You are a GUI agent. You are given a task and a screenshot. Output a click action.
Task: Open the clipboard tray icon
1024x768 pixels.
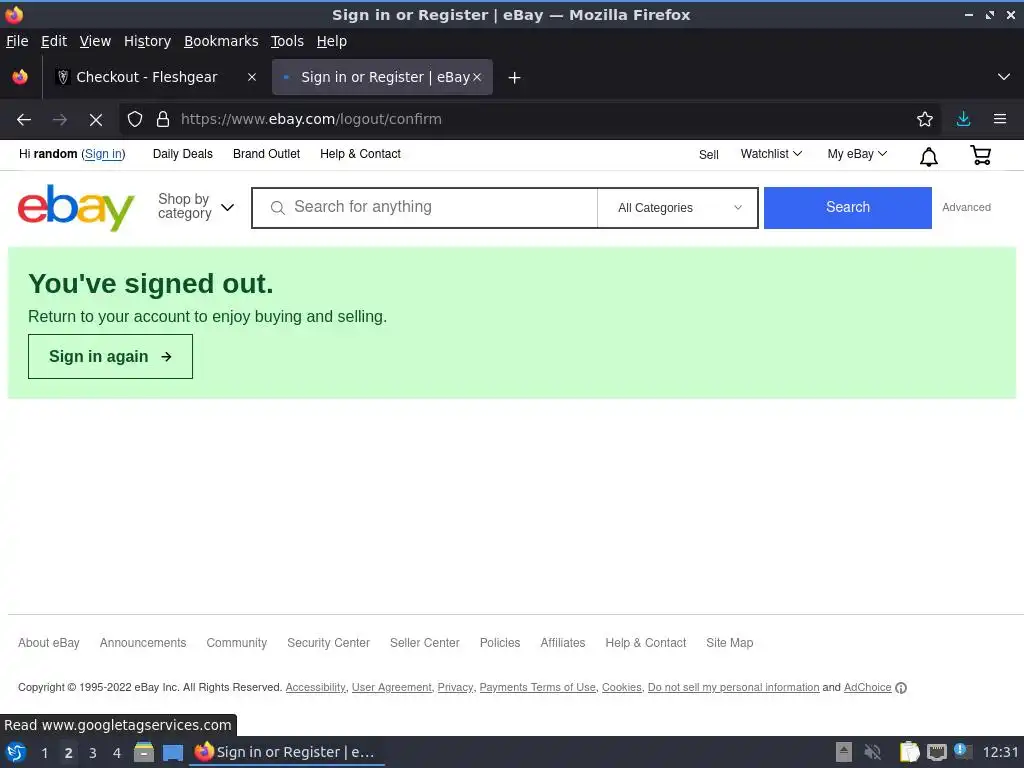(x=909, y=752)
